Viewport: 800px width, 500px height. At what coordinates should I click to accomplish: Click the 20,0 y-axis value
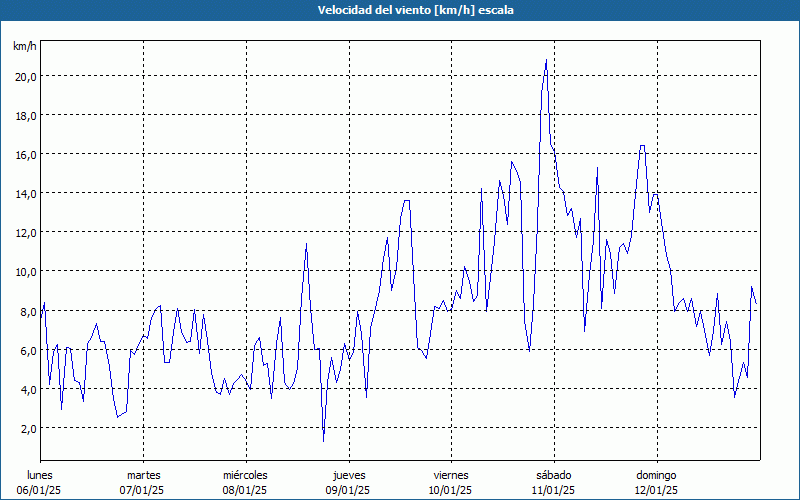pos(26,77)
